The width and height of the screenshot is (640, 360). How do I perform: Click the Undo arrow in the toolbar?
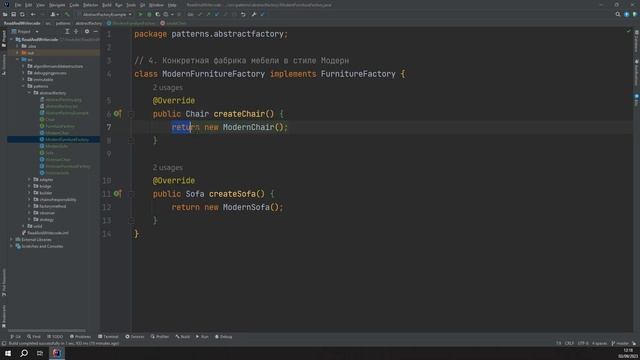point(243,14)
